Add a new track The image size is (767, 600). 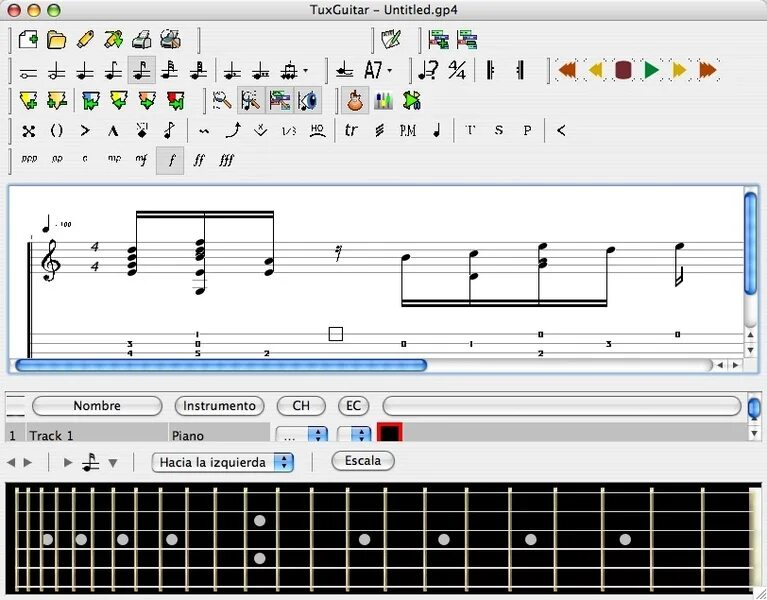click(x=438, y=39)
